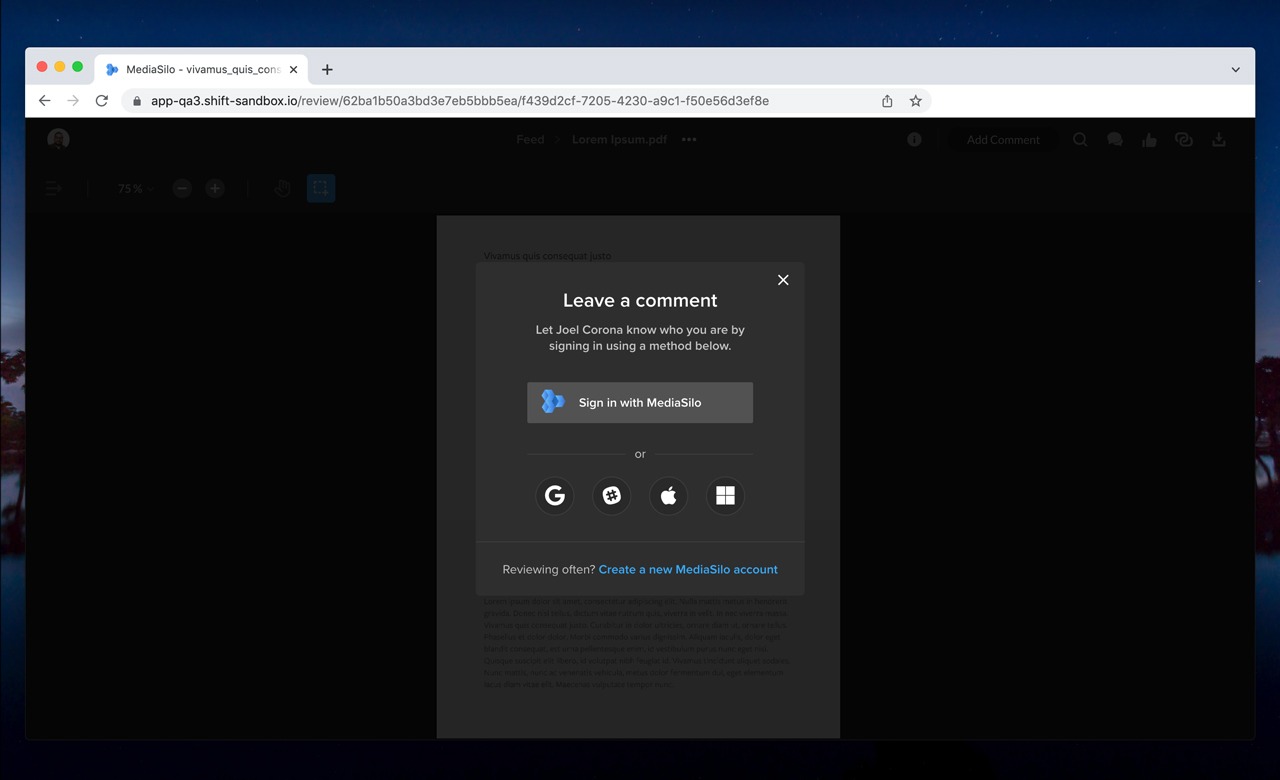Bookmark this page with the star
The image size is (1280, 780).
915,101
